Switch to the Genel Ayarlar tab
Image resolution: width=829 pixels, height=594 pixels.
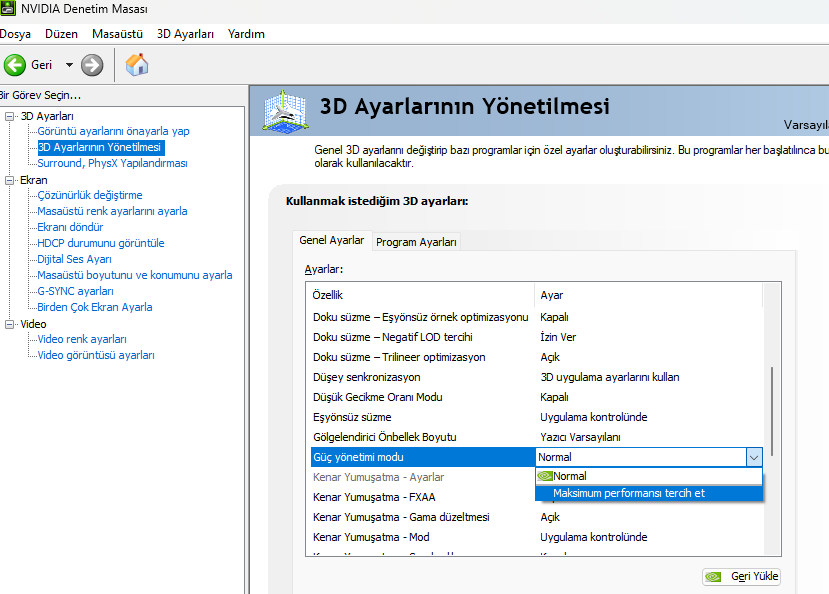pyautogui.click(x=332, y=240)
